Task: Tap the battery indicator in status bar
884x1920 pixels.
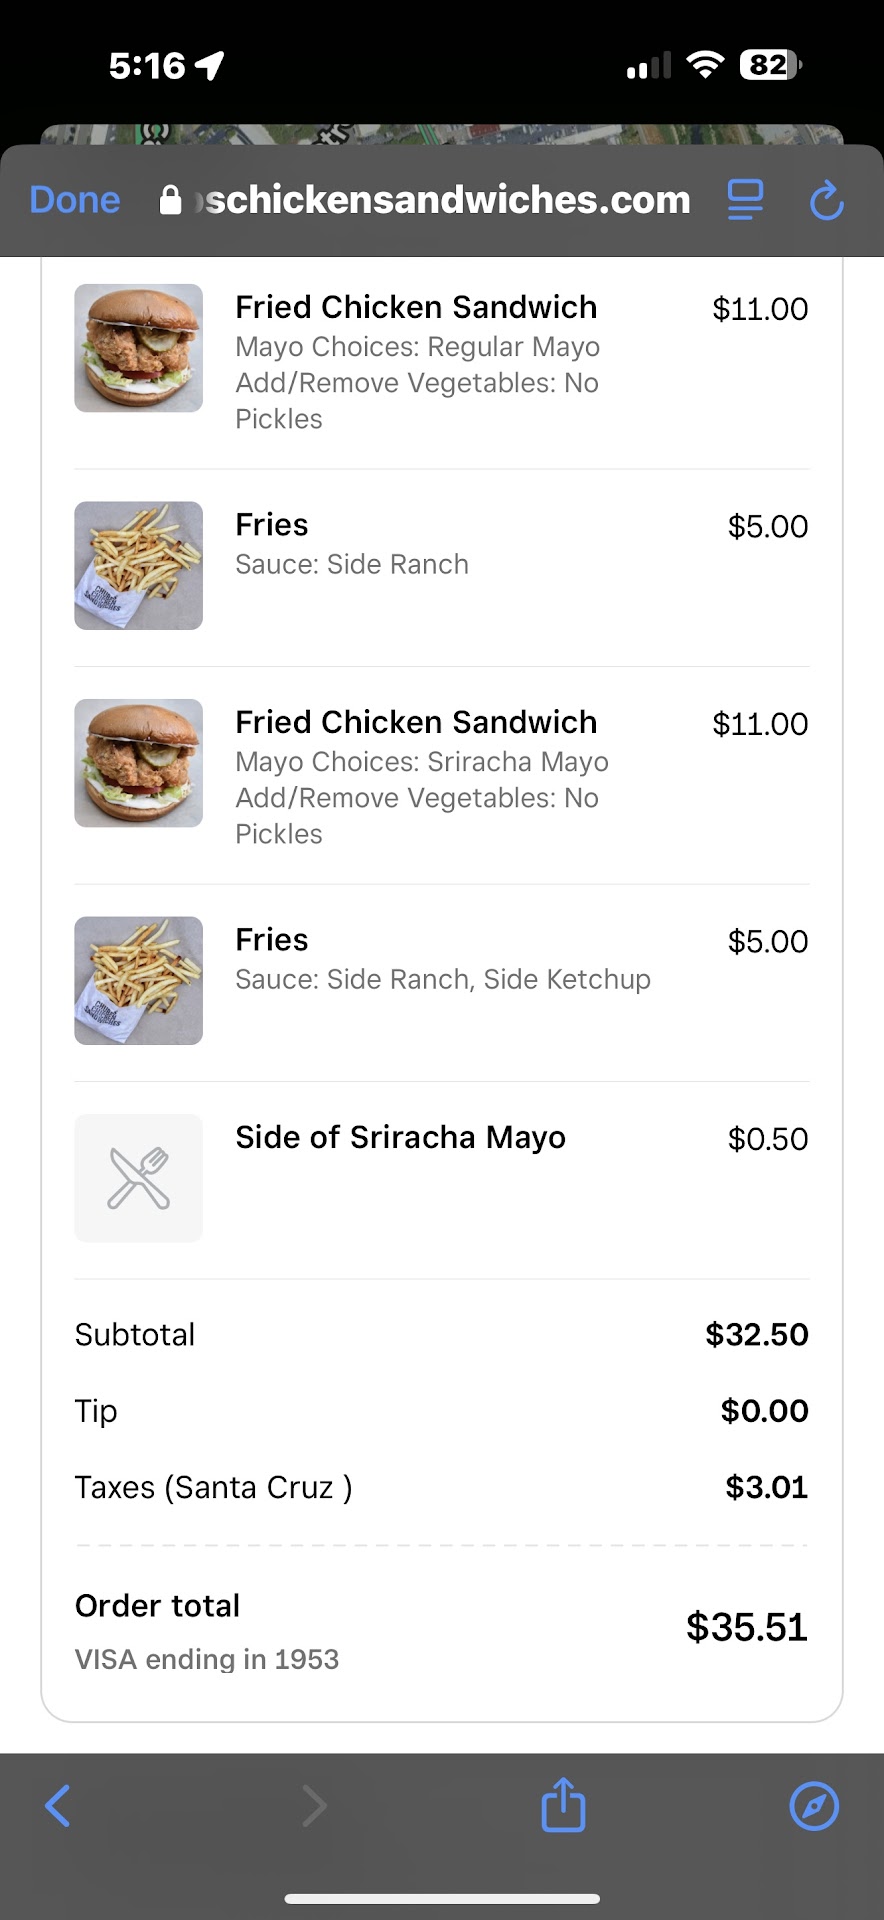Action: click(769, 66)
